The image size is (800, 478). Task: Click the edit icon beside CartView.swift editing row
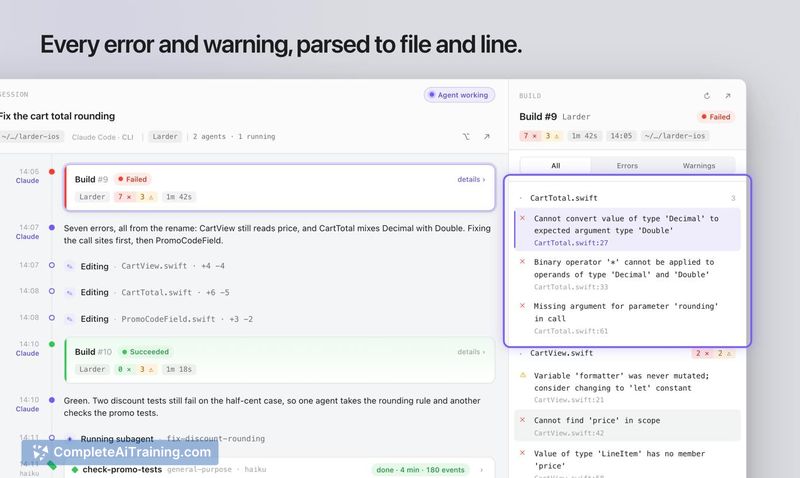click(70, 266)
